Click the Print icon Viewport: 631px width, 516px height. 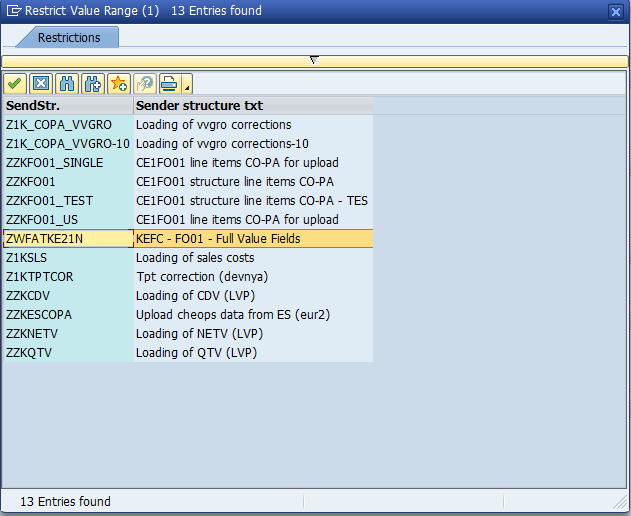[x=170, y=83]
